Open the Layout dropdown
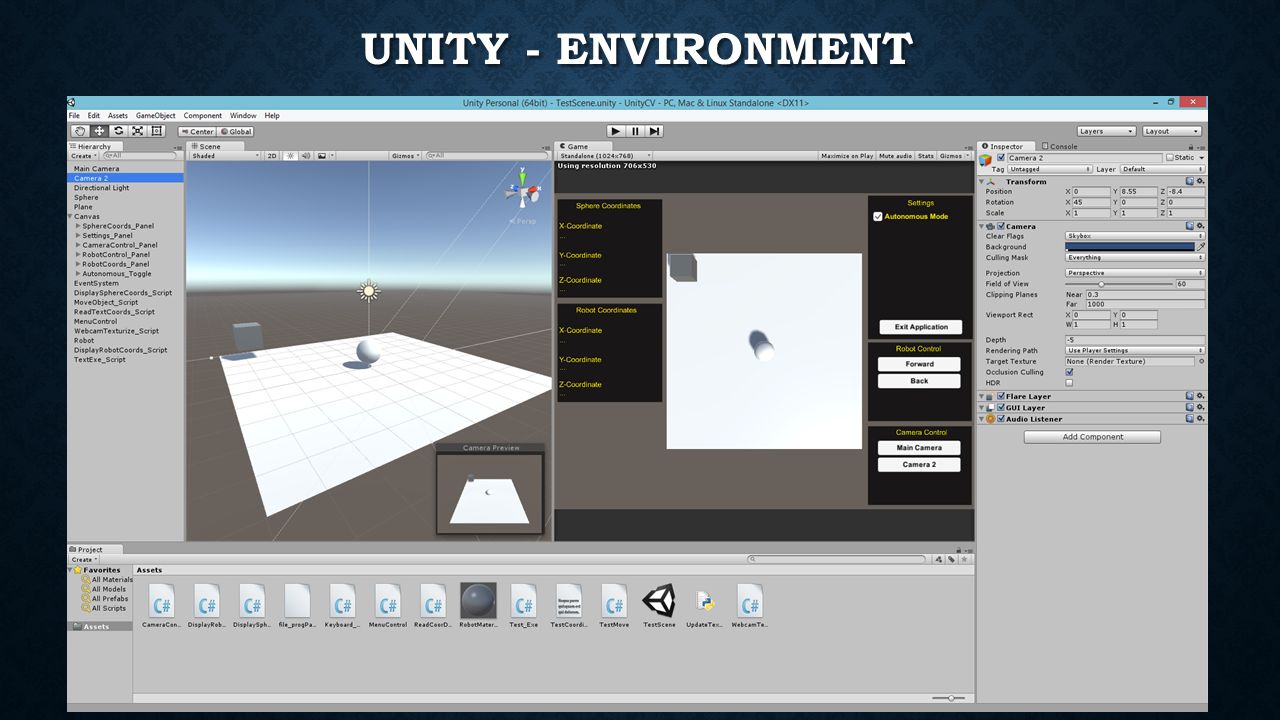The width and height of the screenshot is (1280, 720). point(1172,131)
